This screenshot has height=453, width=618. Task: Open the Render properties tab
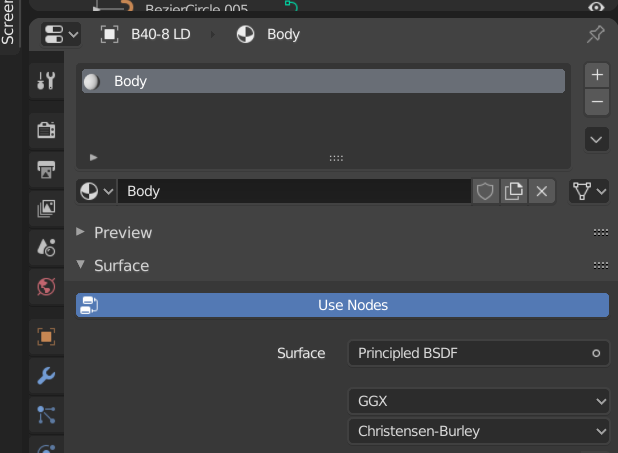(x=45, y=129)
